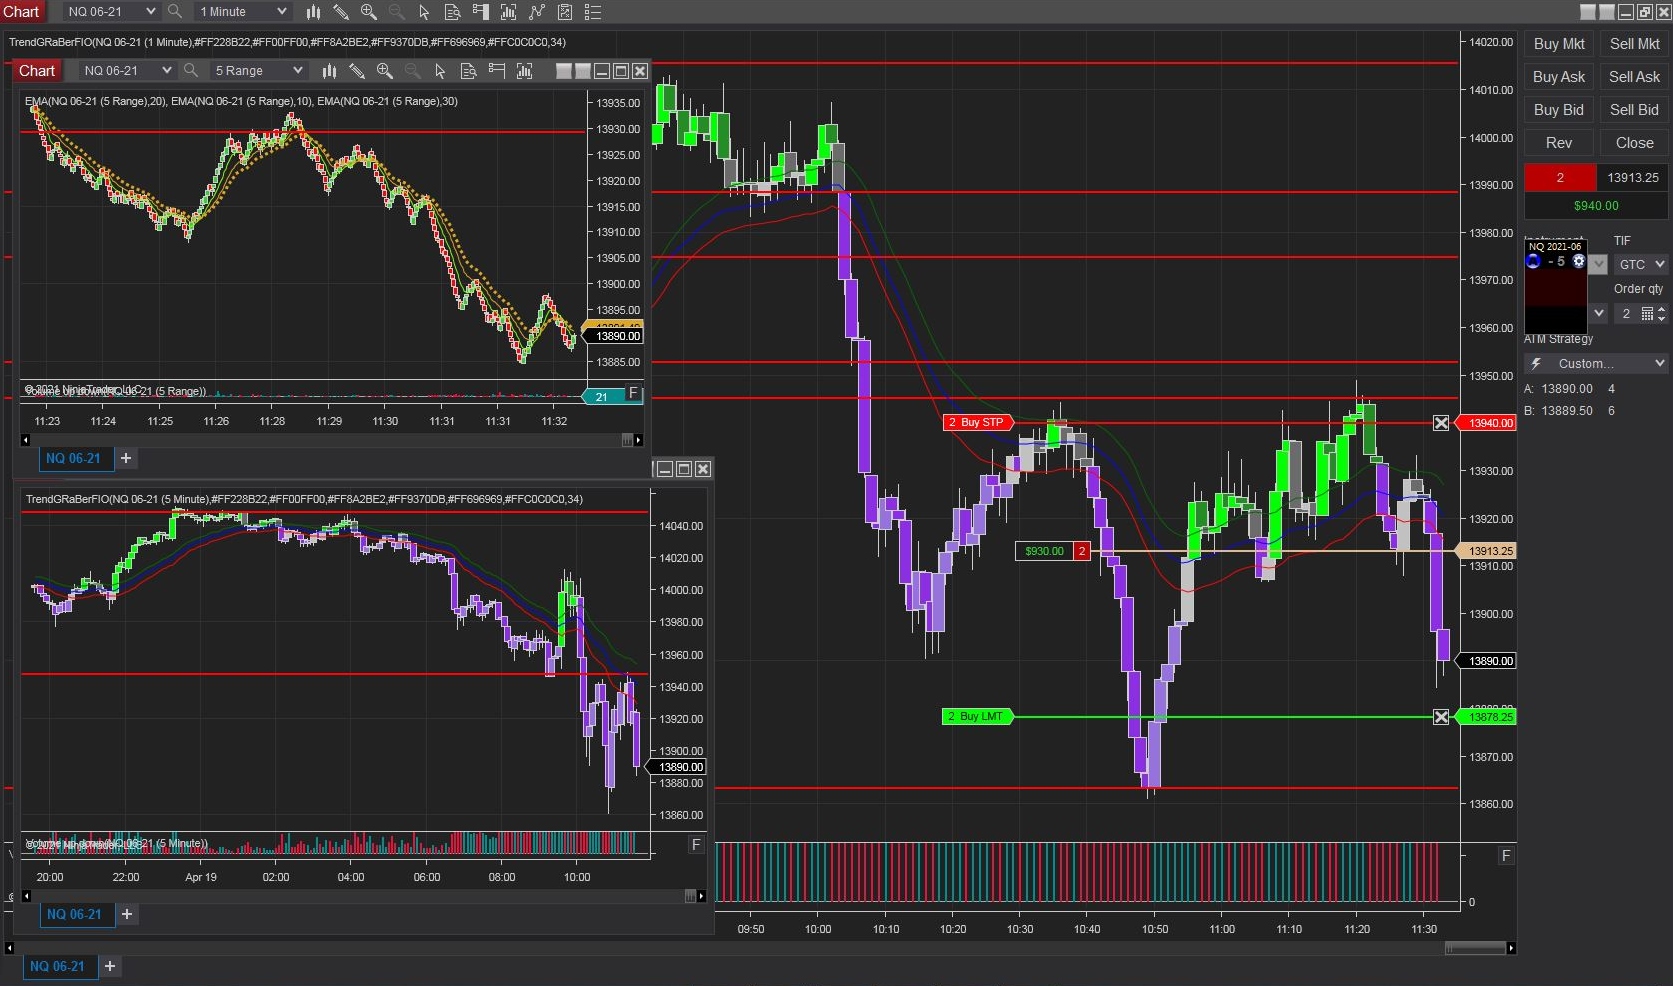Adjust Order qty with stepper arrows
The height and width of the screenshot is (986, 1673).
pos(1661,314)
